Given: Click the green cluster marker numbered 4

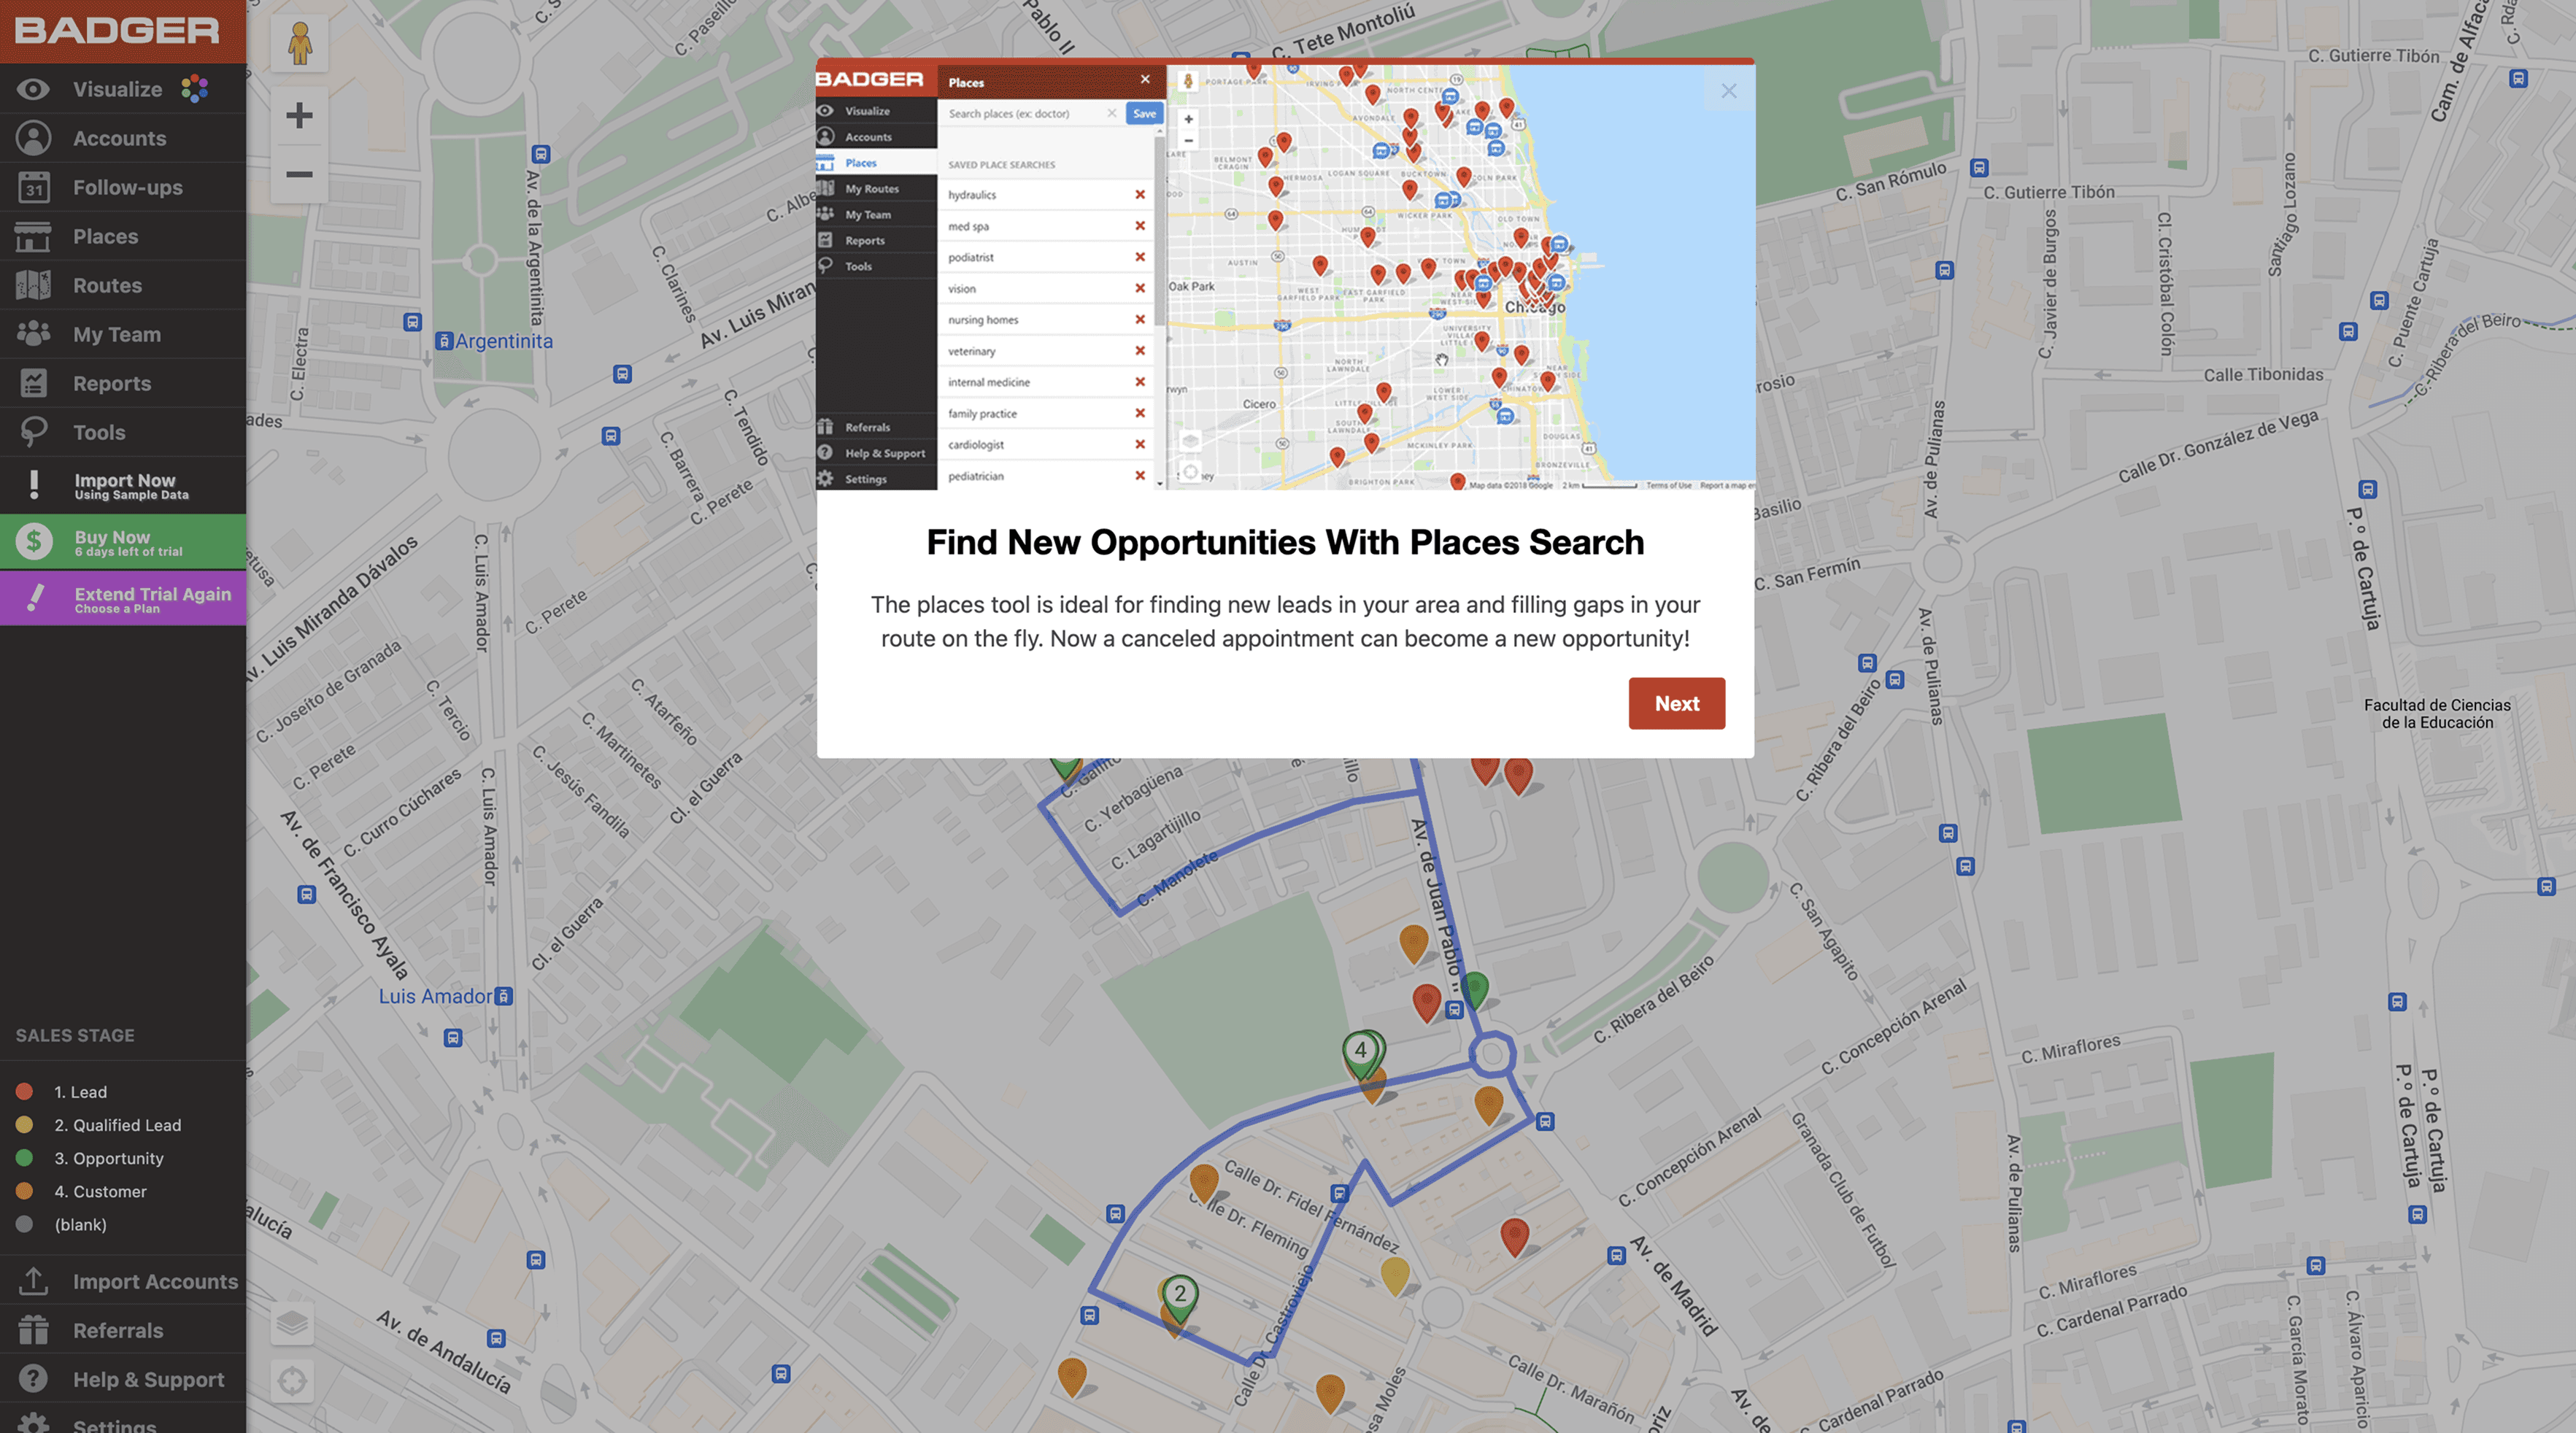Looking at the screenshot, I should click(x=1360, y=1051).
